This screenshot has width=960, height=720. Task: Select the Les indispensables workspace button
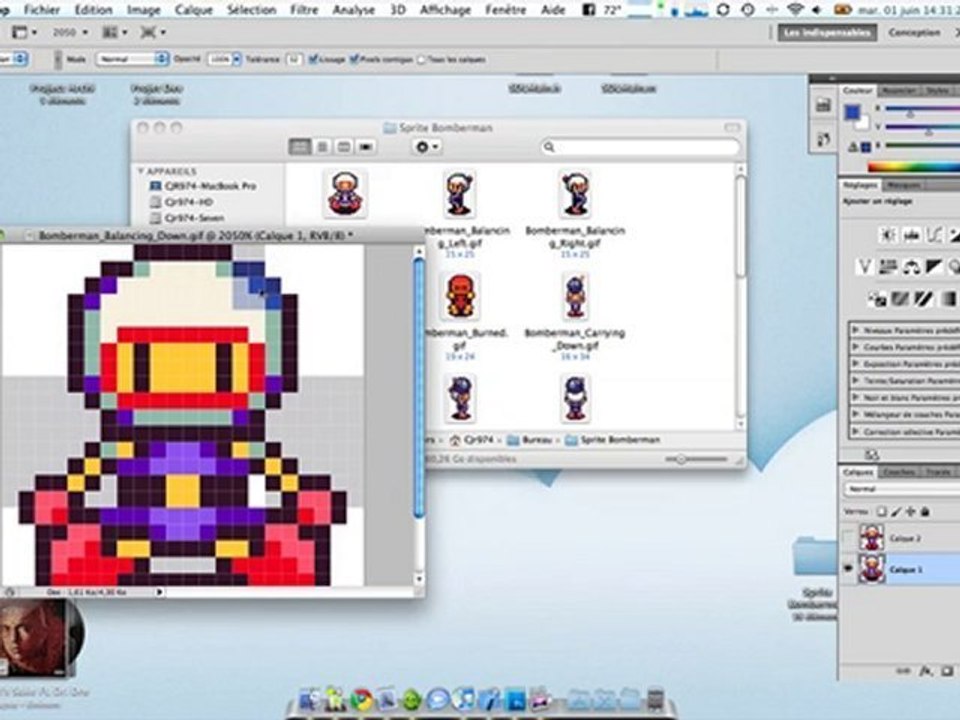click(x=827, y=32)
